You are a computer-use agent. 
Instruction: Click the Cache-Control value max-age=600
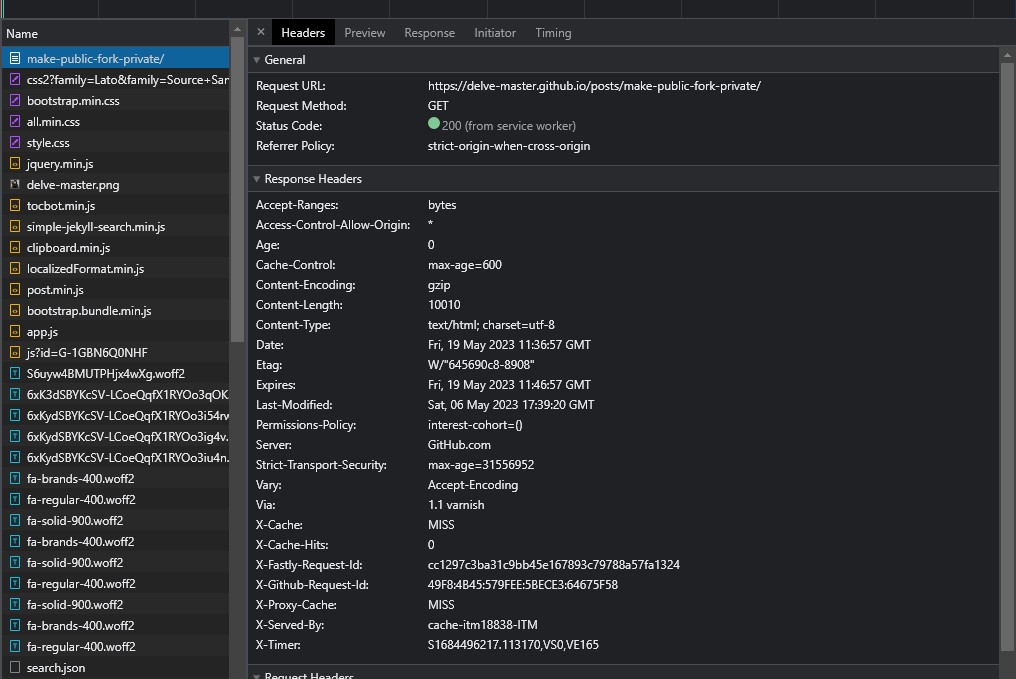click(x=465, y=264)
